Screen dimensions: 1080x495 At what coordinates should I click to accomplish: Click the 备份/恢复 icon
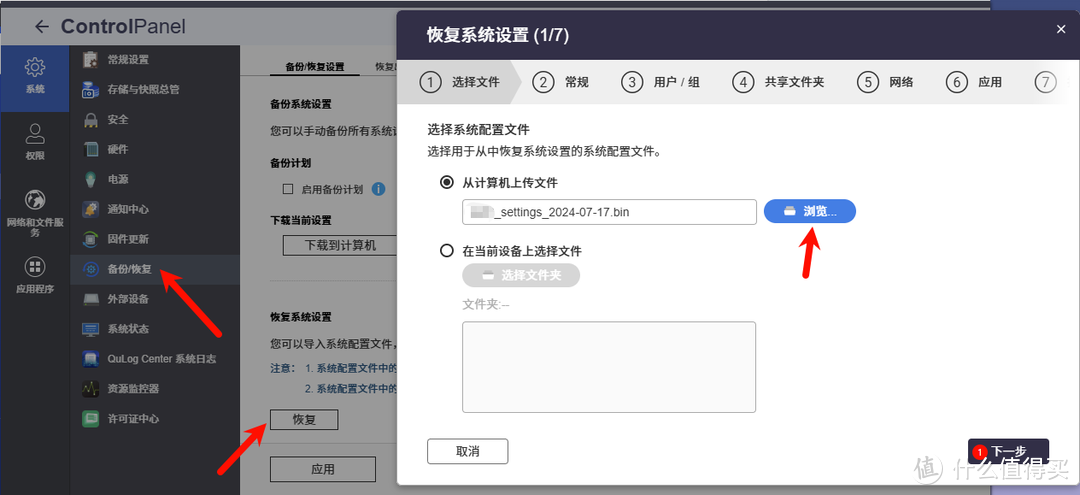click(x=91, y=269)
